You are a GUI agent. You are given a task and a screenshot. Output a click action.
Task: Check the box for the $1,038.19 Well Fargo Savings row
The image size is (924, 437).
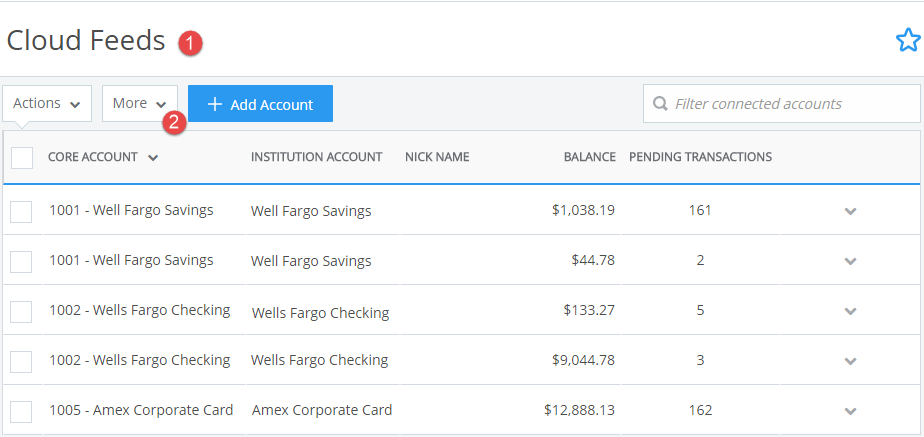[21, 211]
